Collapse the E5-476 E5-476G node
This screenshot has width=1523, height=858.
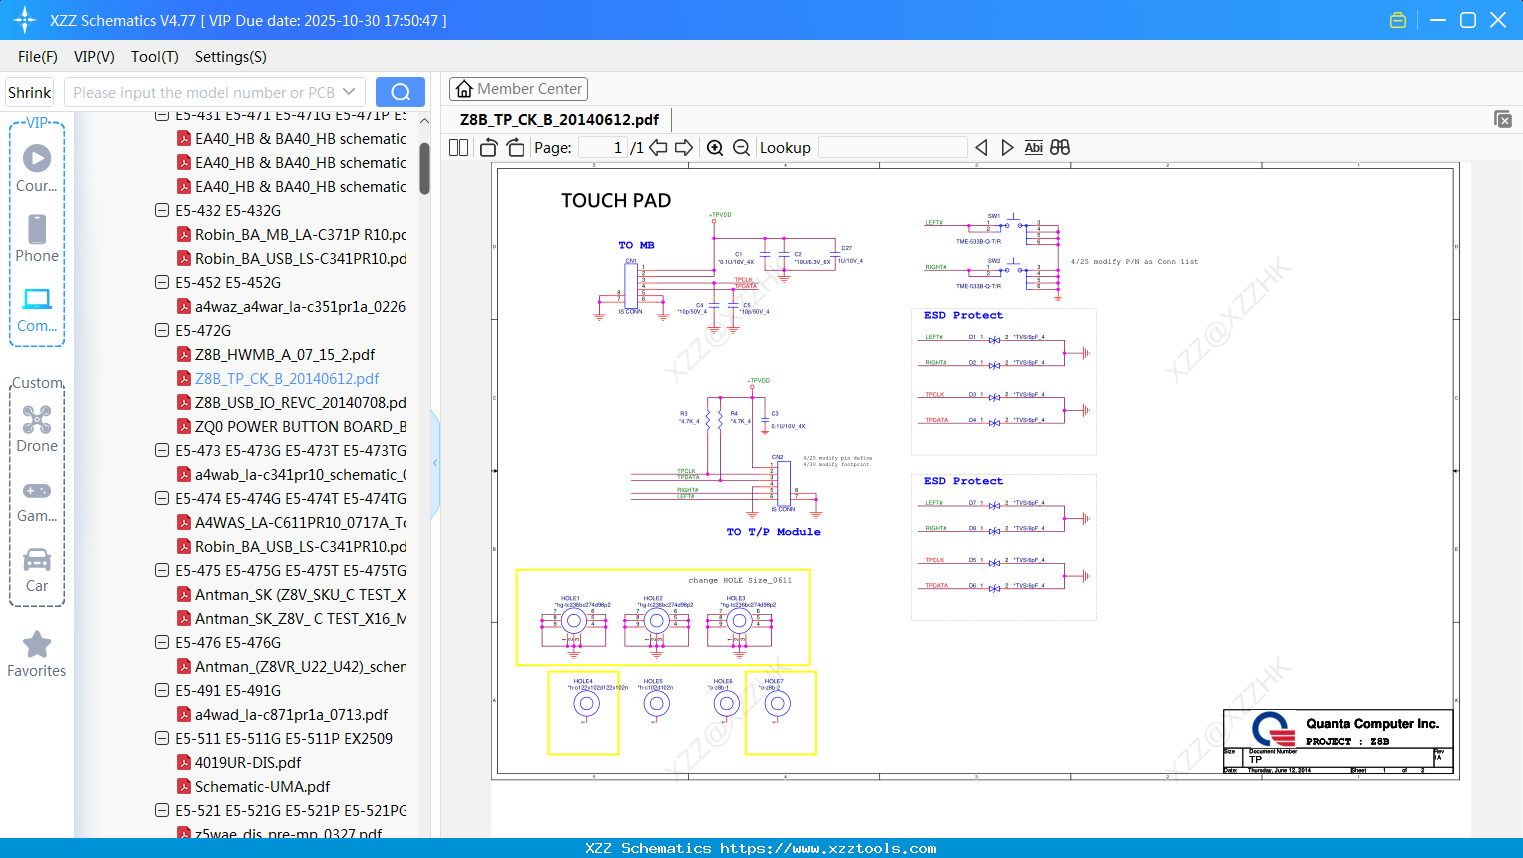(162, 642)
